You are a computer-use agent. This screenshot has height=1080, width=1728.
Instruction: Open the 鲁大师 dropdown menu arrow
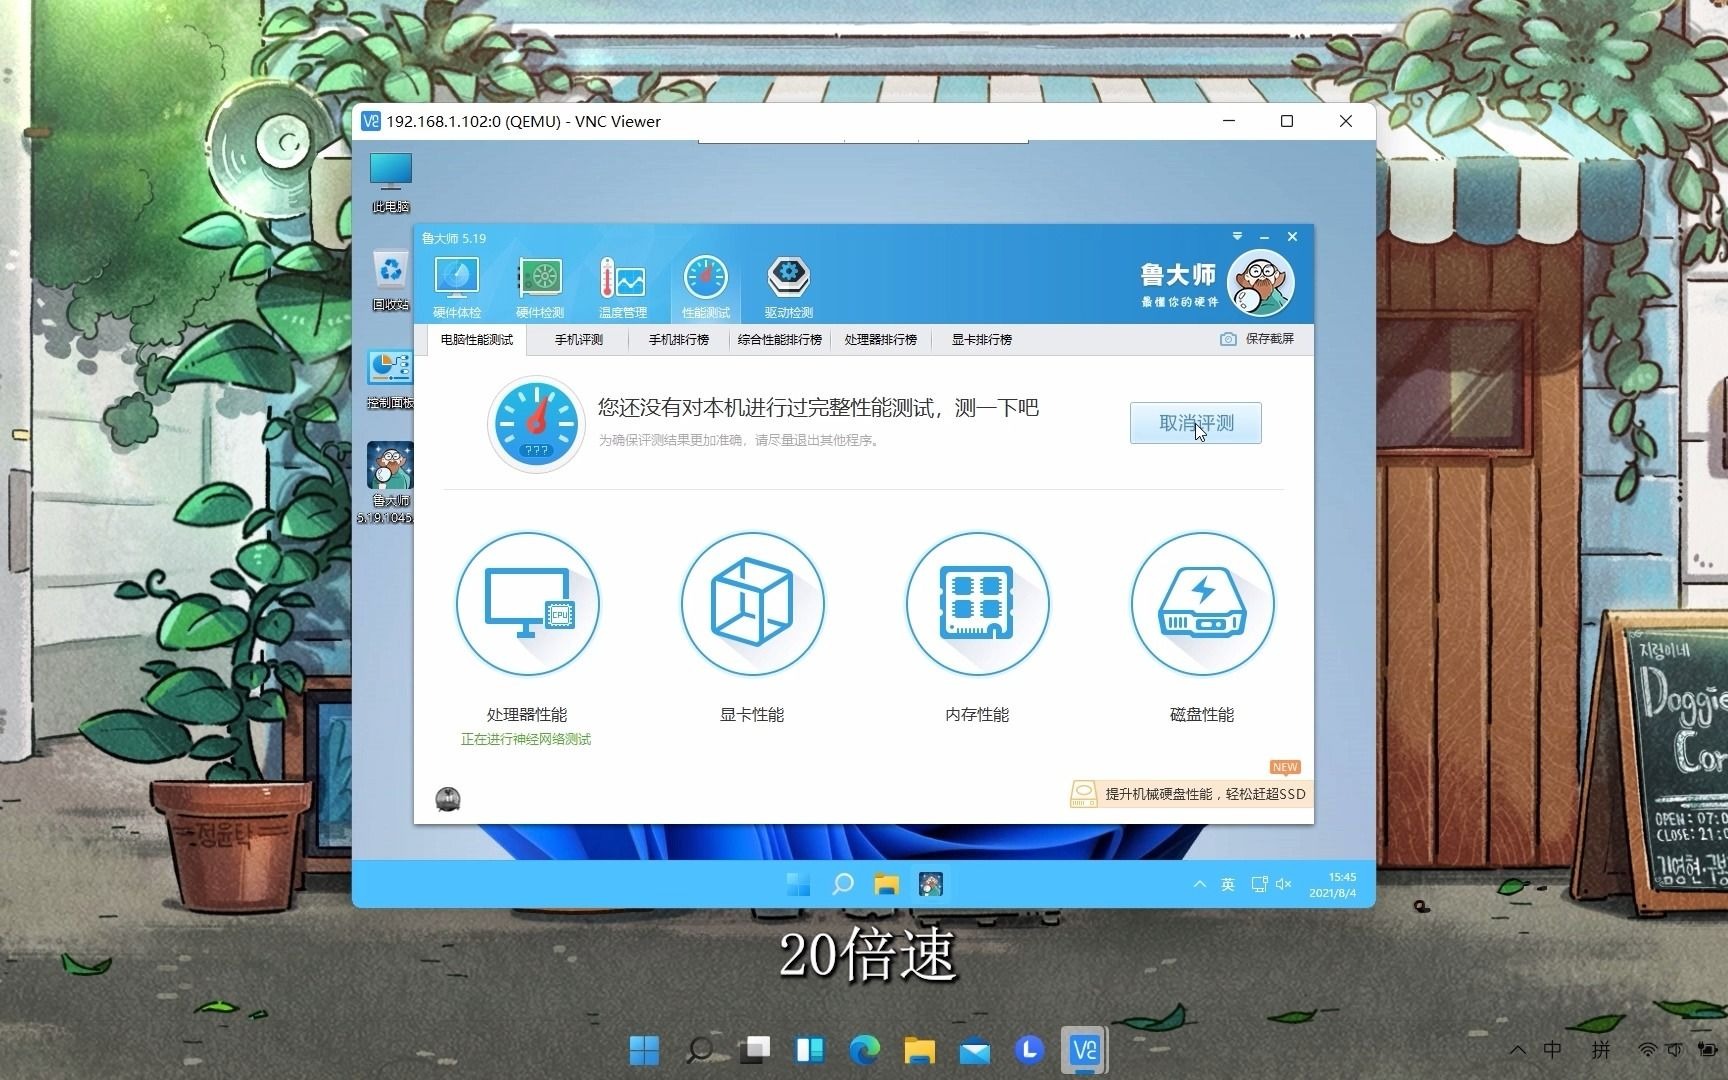[x=1237, y=237]
